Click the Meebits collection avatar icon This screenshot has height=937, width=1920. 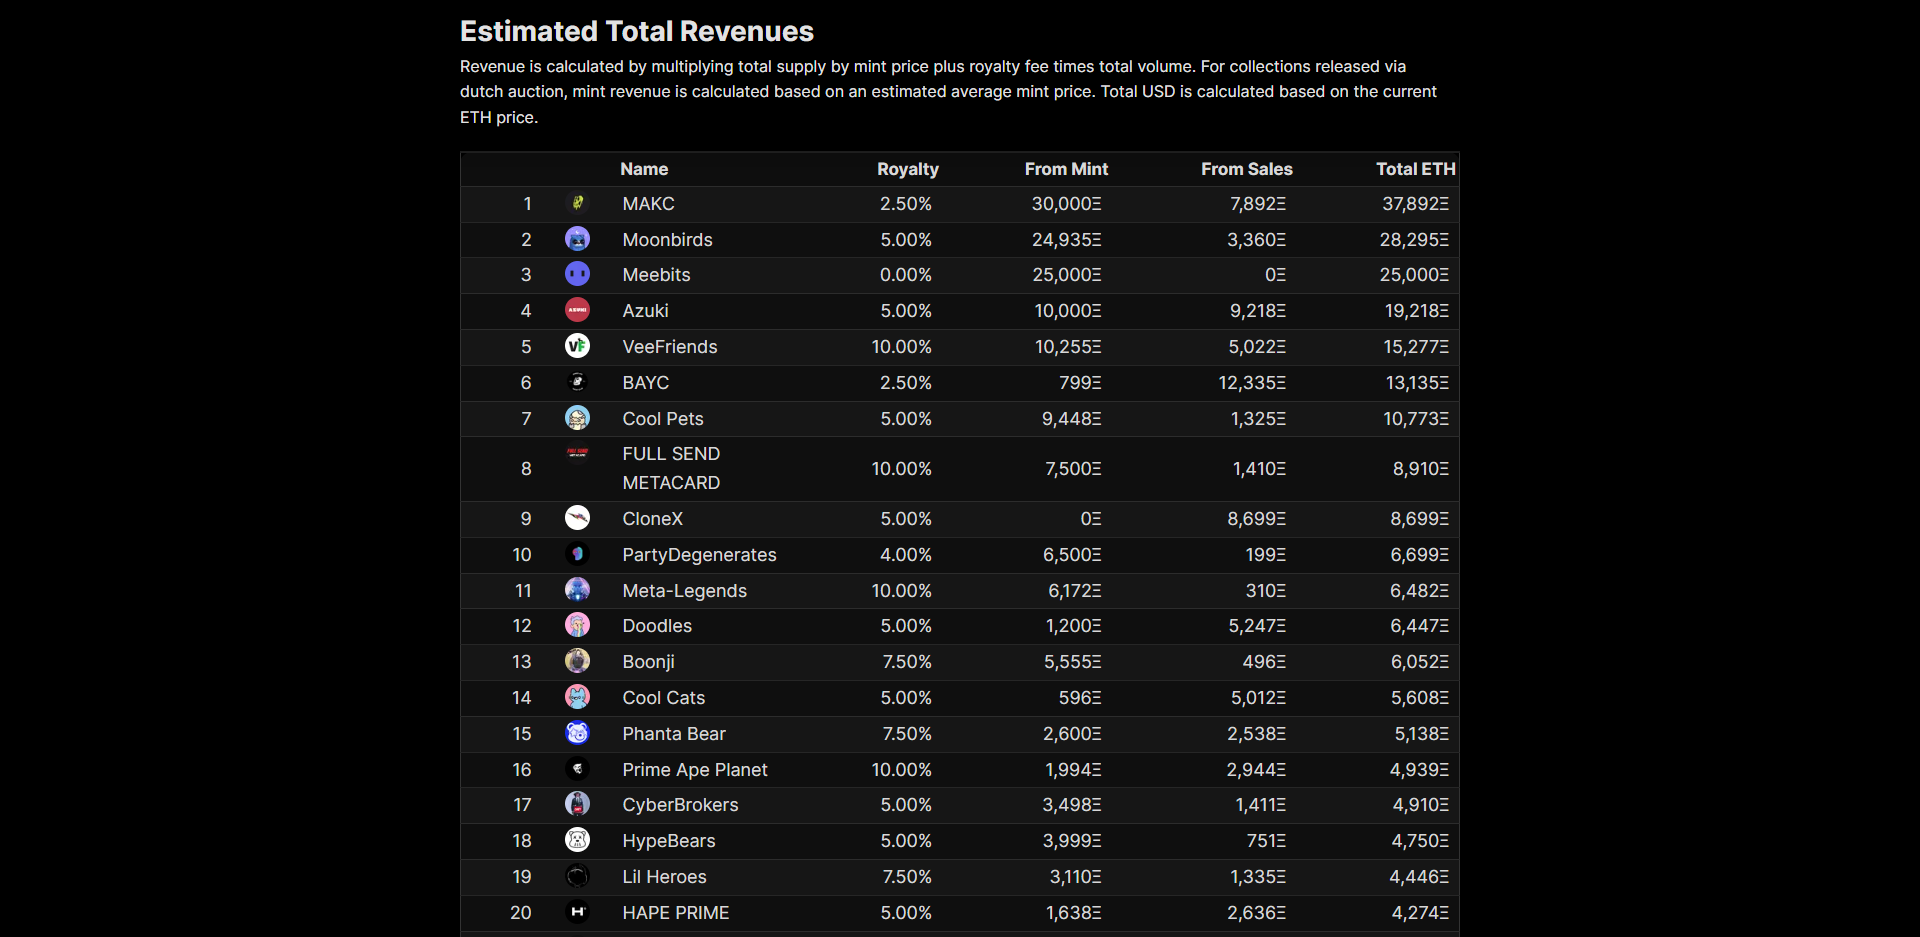point(577,274)
